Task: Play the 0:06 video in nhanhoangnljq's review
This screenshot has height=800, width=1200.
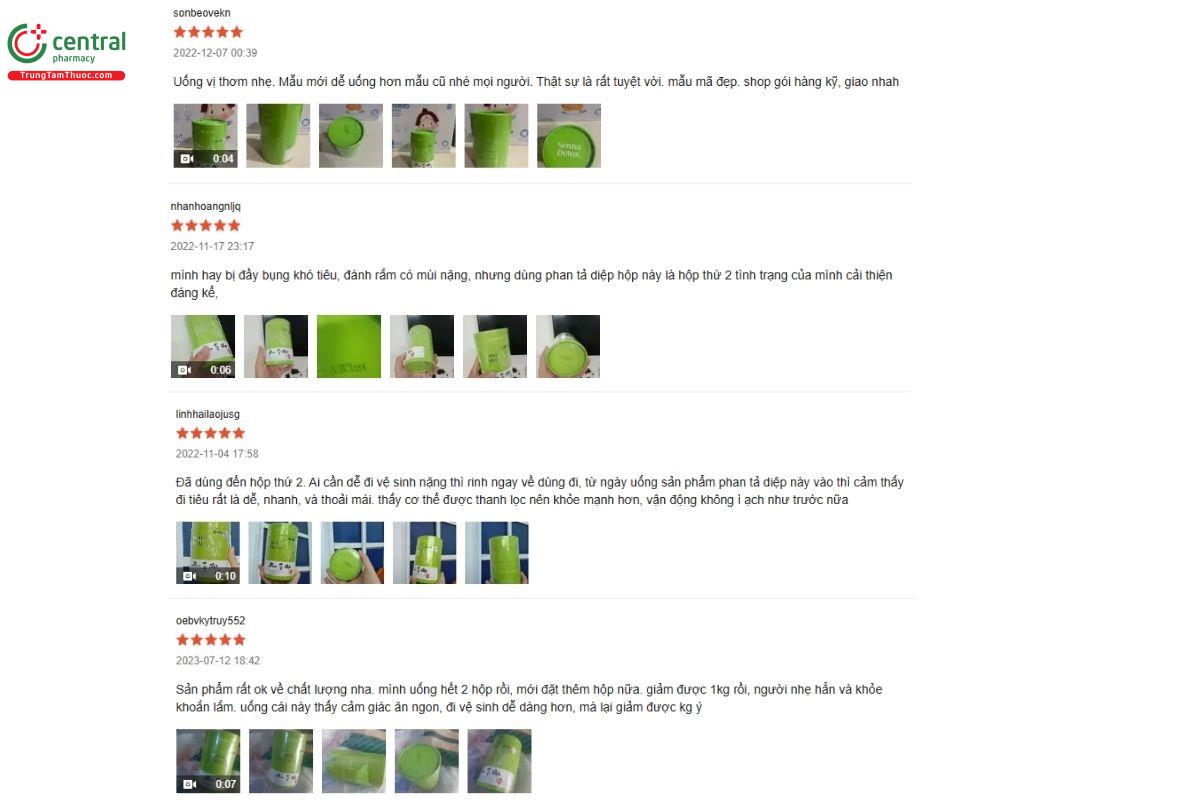Action: click(203, 346)
